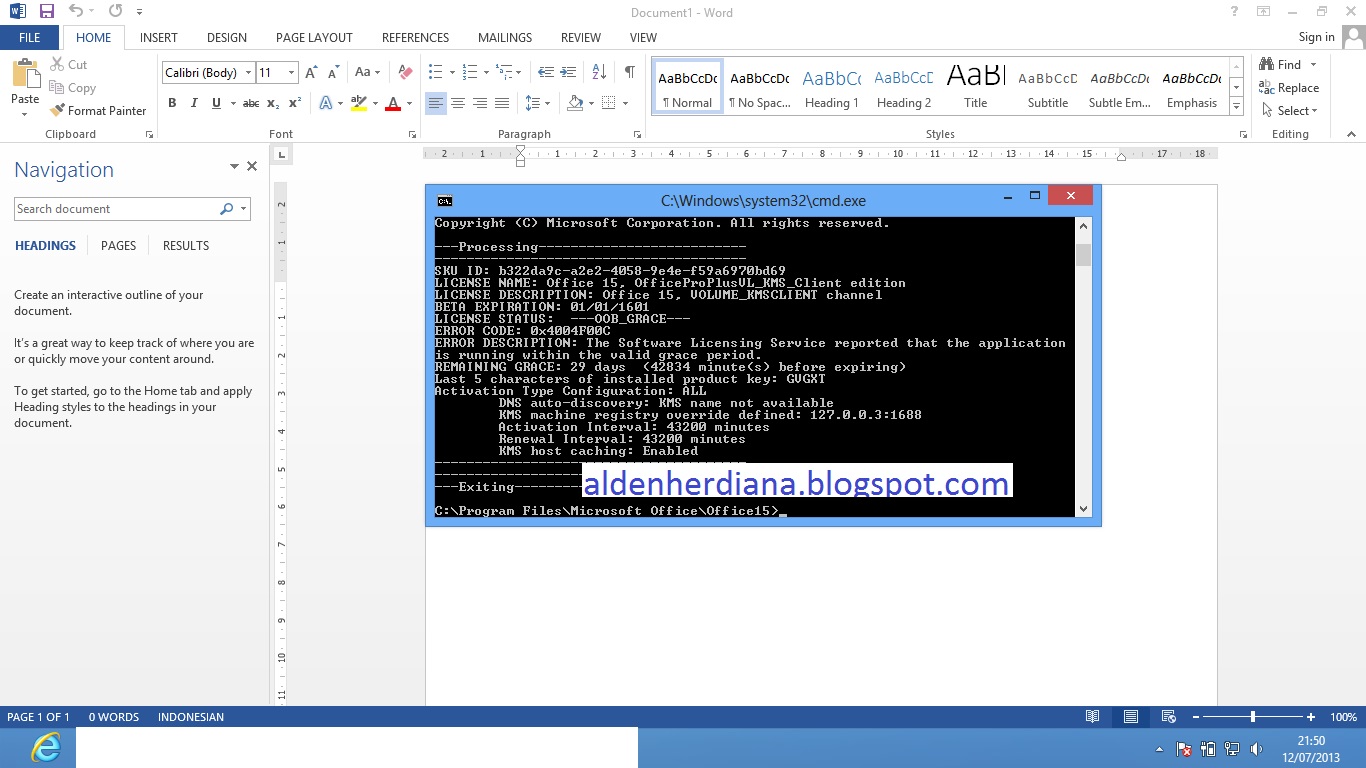The height and width of the screenshot is (768, 1366).
Task: Click the Save icon in quick access toolbar
Action: (46, 12)
